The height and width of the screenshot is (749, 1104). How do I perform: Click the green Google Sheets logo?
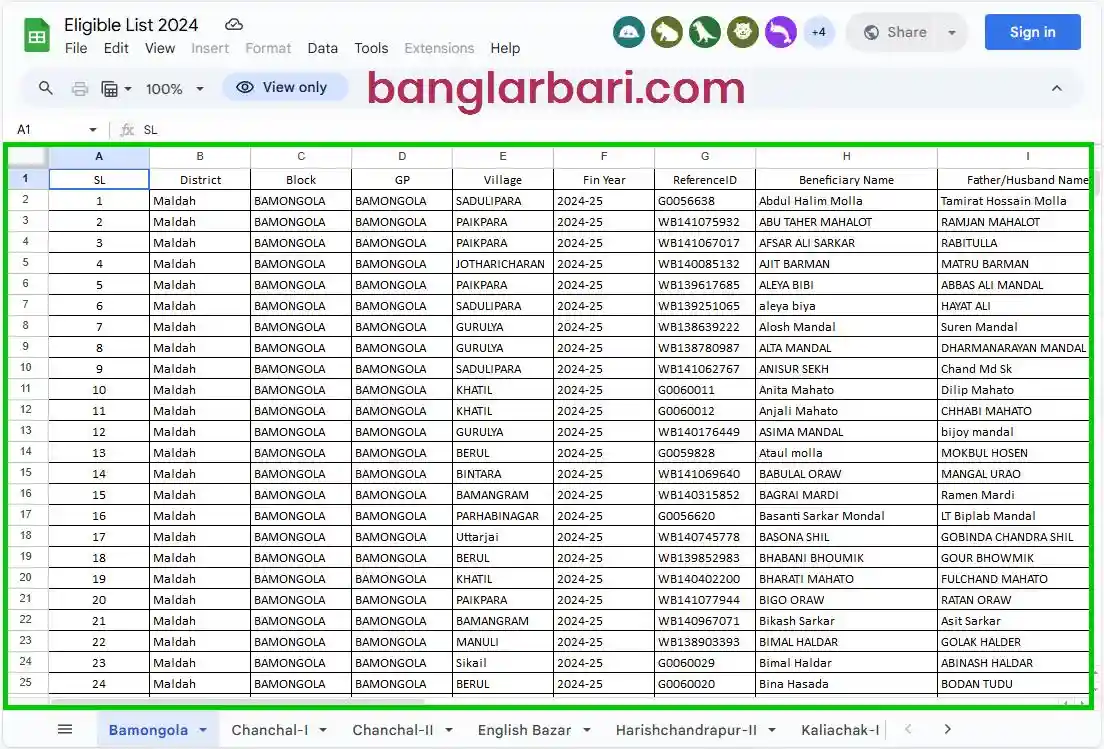click(x=36, y=34)
